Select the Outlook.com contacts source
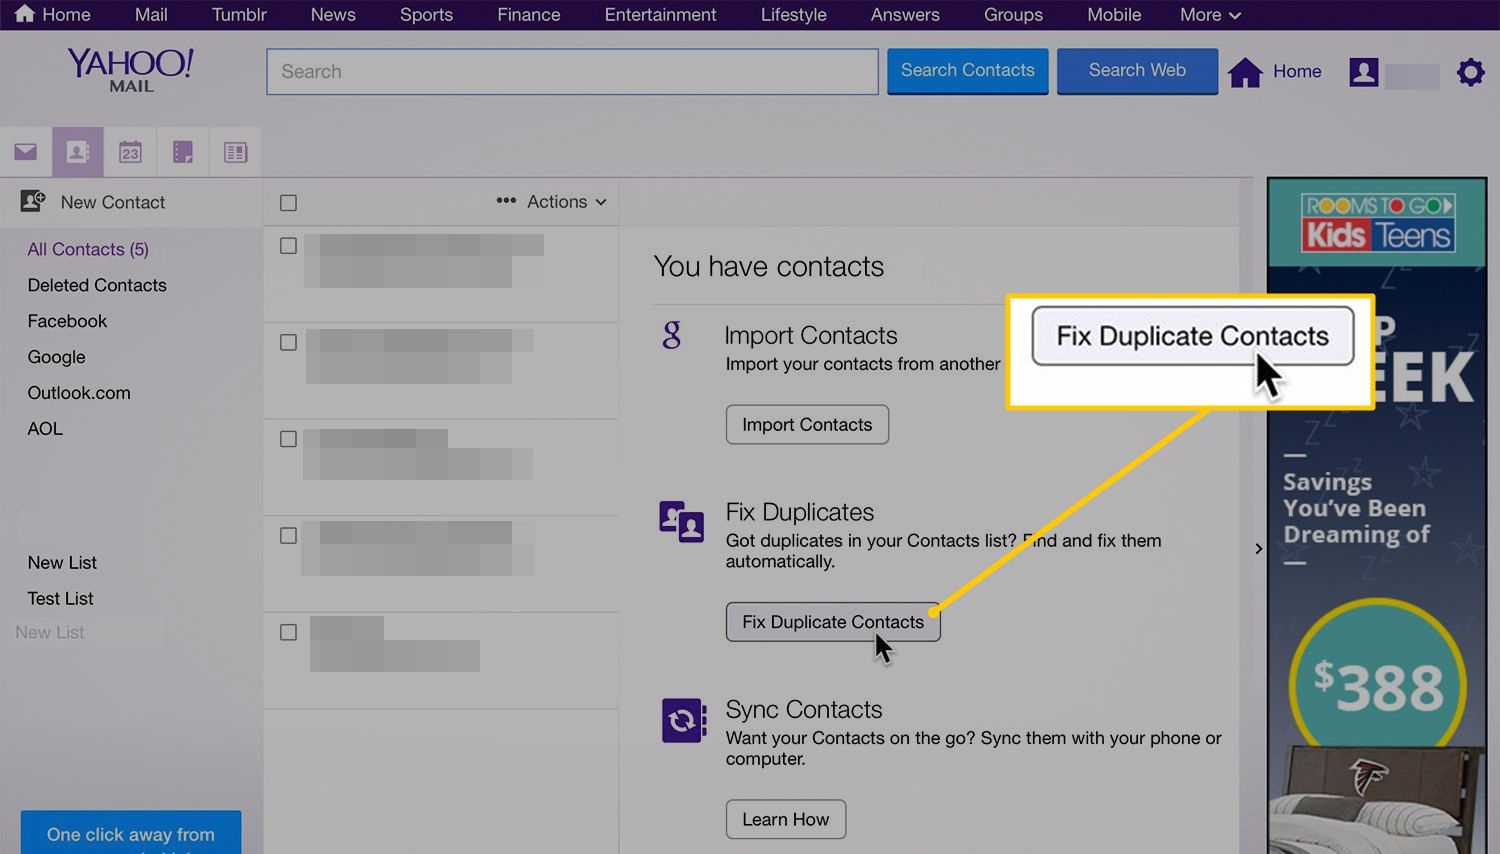 coord(79,393)
